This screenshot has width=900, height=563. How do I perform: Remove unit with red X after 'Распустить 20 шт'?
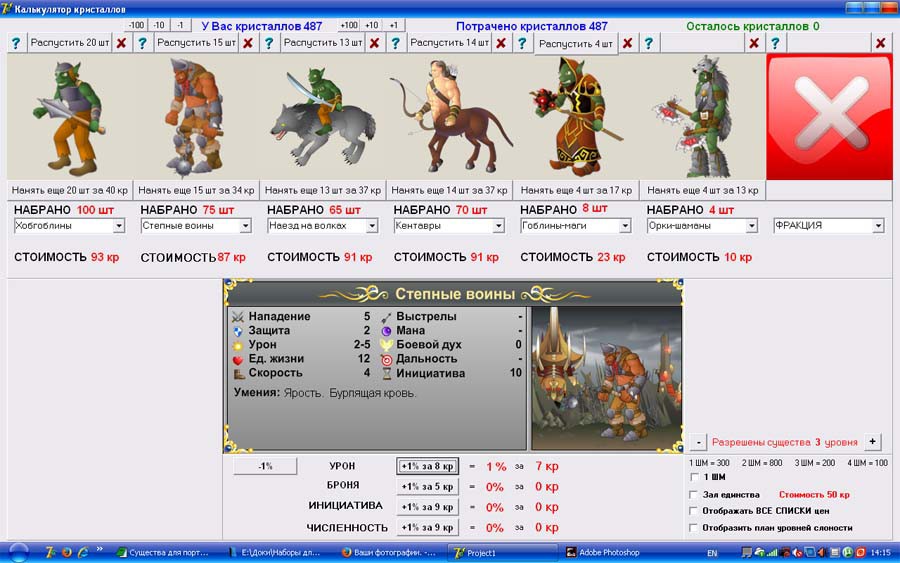(x=121, y=43)
